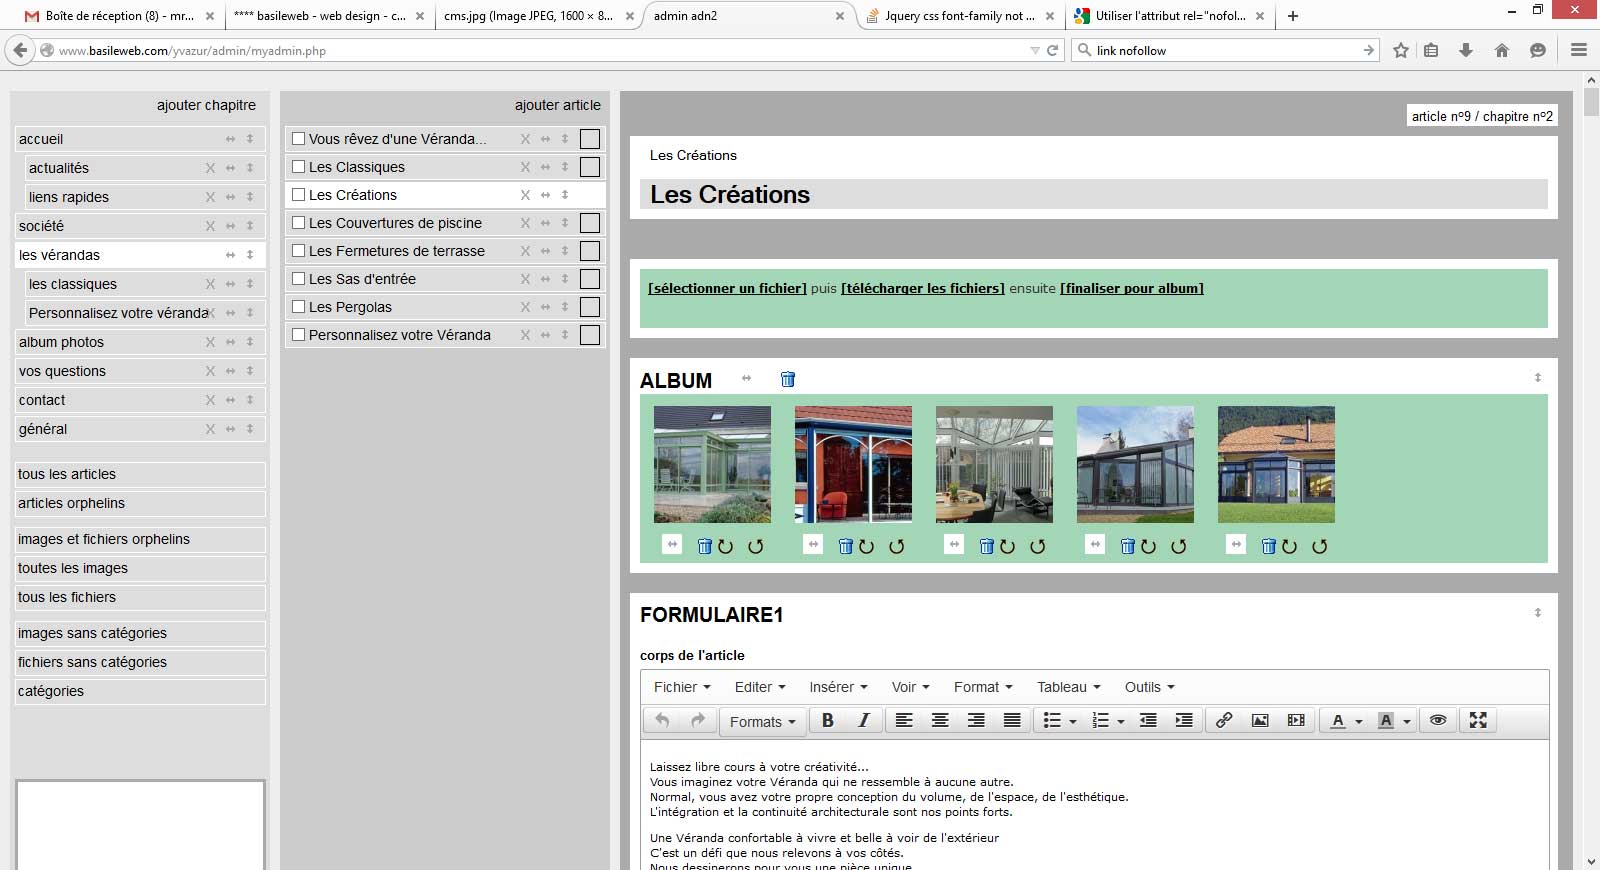Toggle bold formatting in the editor
This screenshot has height=870, width=1600.
click(x=828, y=720)
